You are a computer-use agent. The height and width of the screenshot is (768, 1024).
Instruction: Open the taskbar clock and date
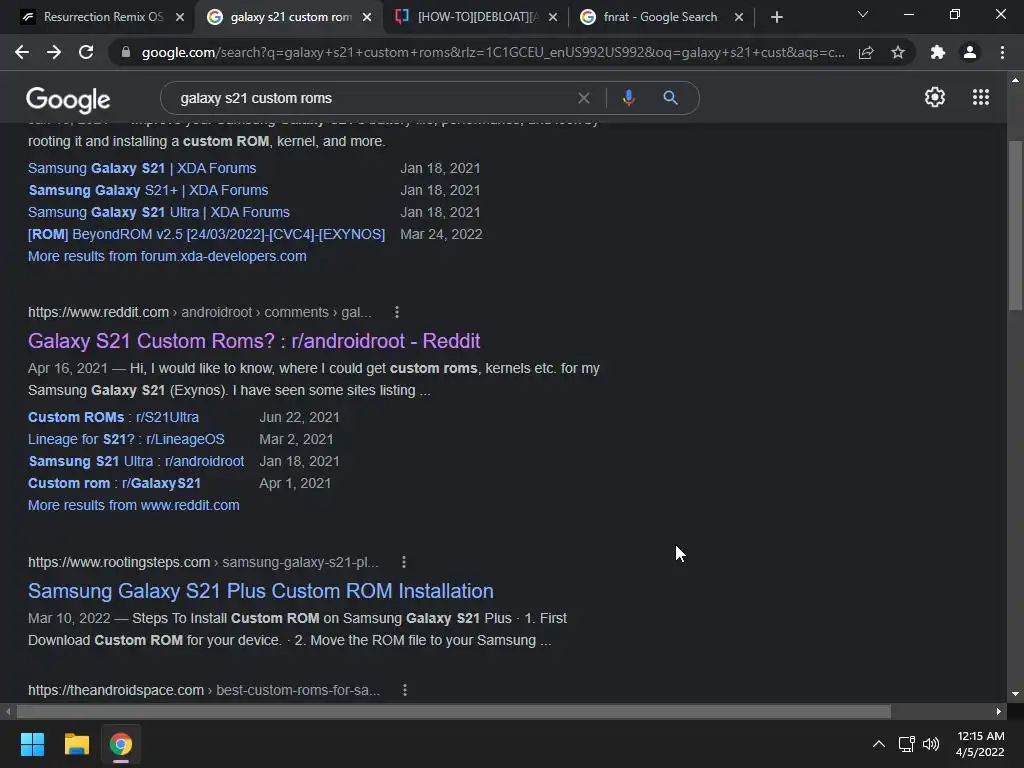tap(980, 744)
